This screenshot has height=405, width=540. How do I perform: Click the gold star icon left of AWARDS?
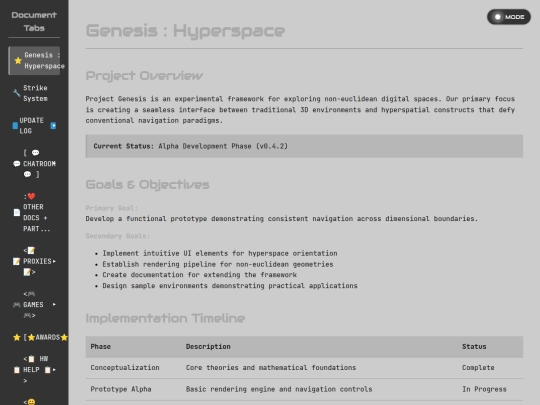16,338
